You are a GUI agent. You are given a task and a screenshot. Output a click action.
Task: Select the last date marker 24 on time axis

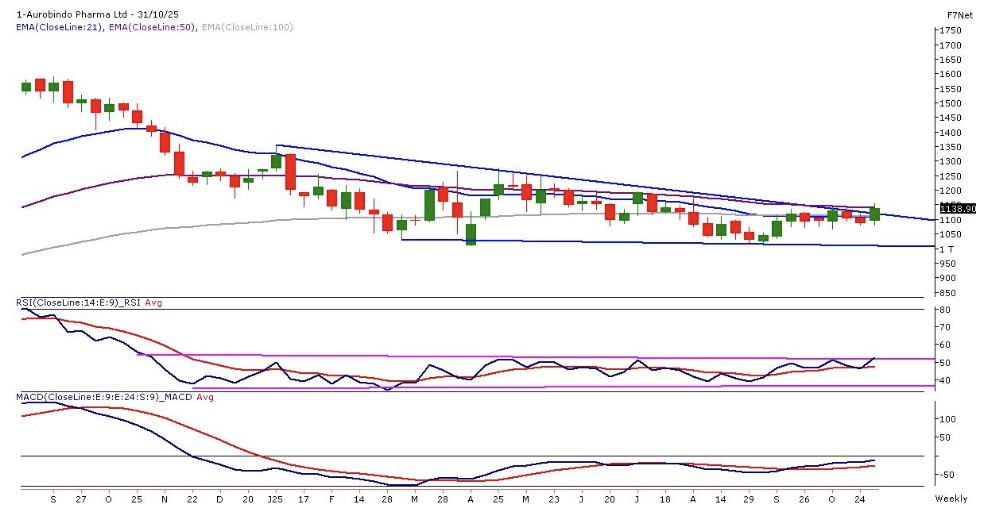click(x=859, y=497)
